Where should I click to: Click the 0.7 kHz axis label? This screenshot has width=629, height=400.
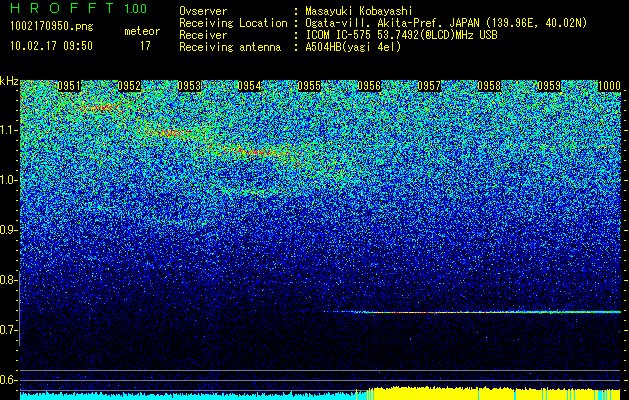click(x=8, y=330)
